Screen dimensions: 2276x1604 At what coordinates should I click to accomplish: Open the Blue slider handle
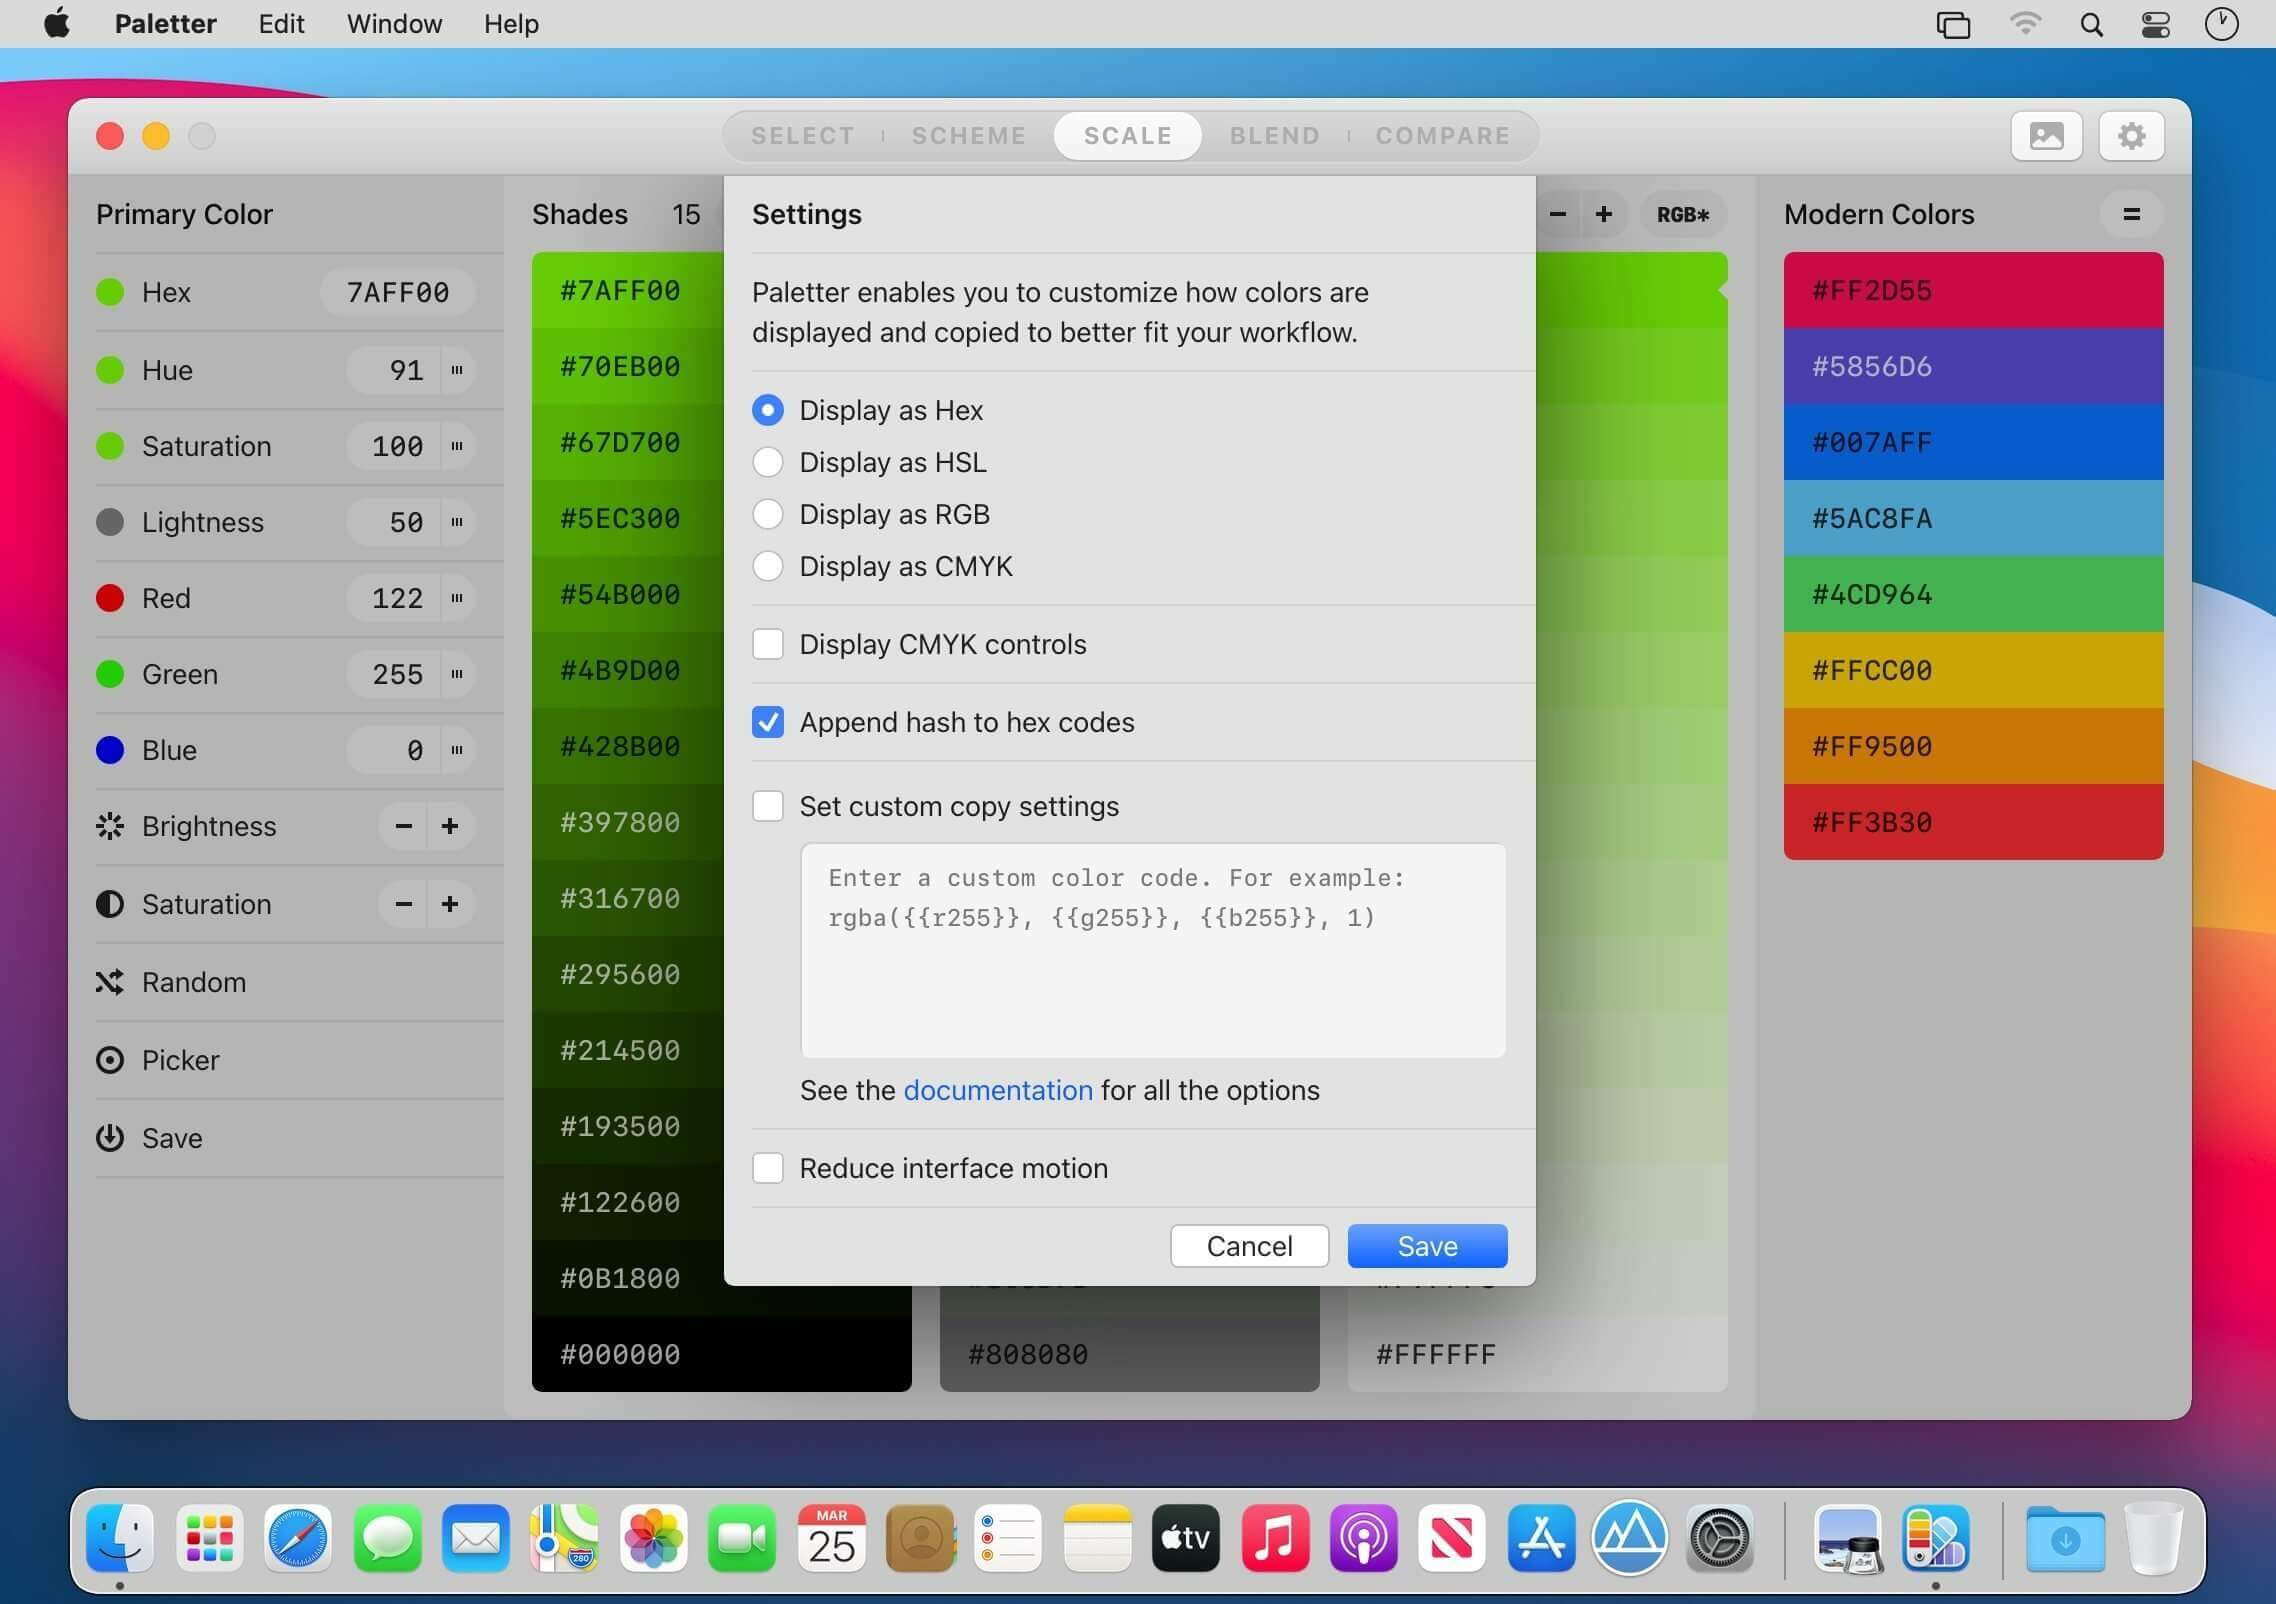[457, 750]
